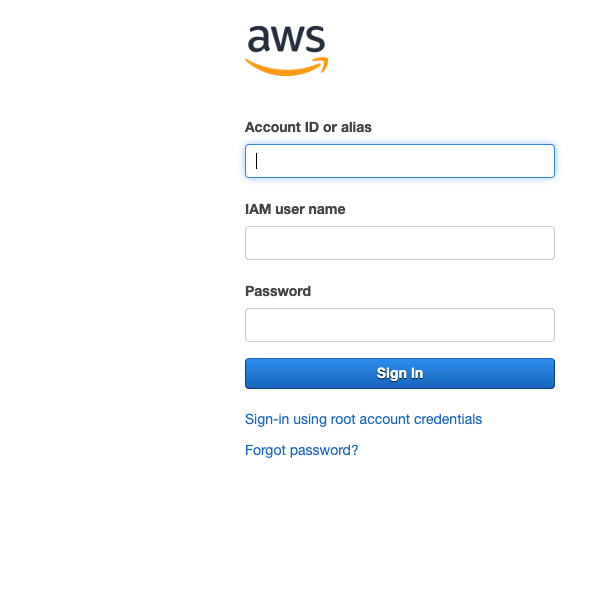This screenshot has height=601, width=613.
Task: Start password recovery via Forgot password?
Action: 301,450
